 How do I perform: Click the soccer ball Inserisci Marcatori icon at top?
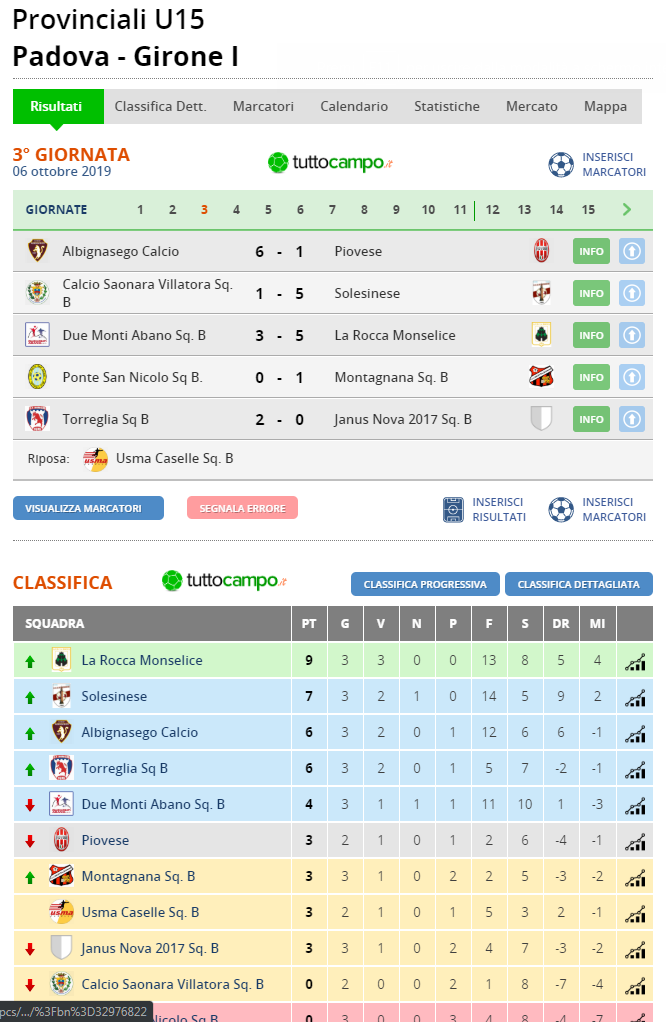coord(560,164)
